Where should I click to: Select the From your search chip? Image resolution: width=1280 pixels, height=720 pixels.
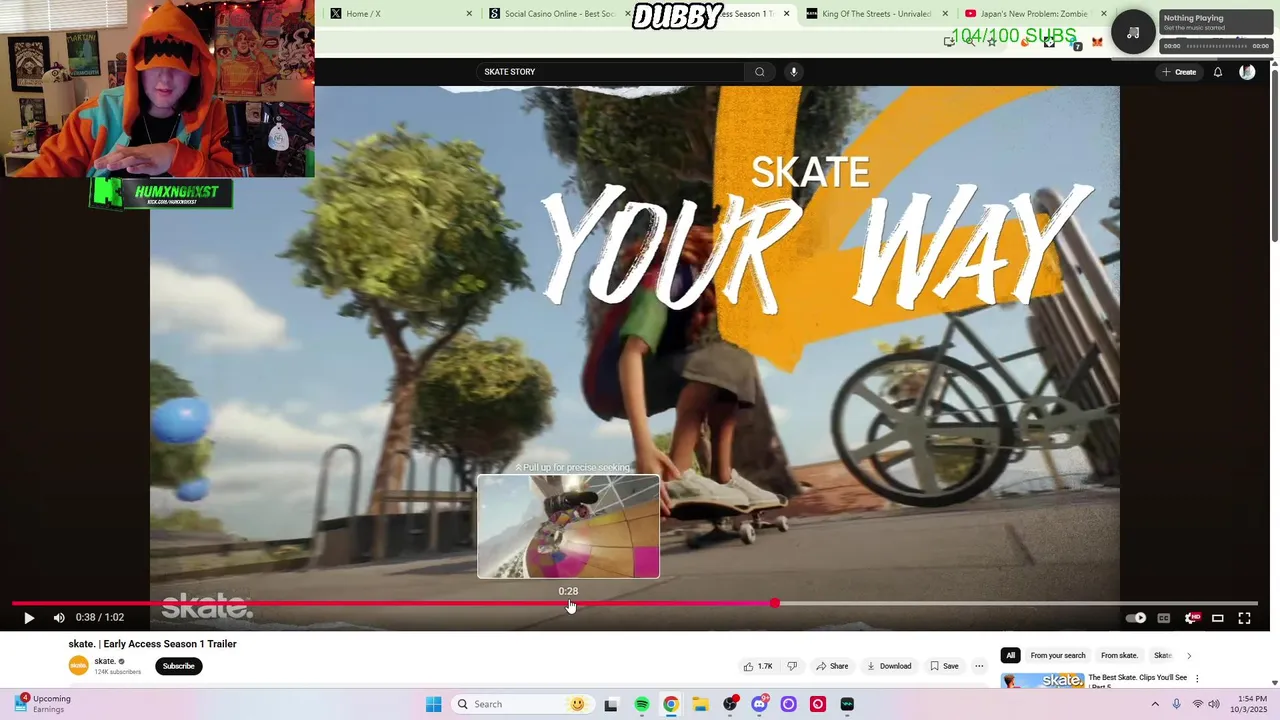1058,656
